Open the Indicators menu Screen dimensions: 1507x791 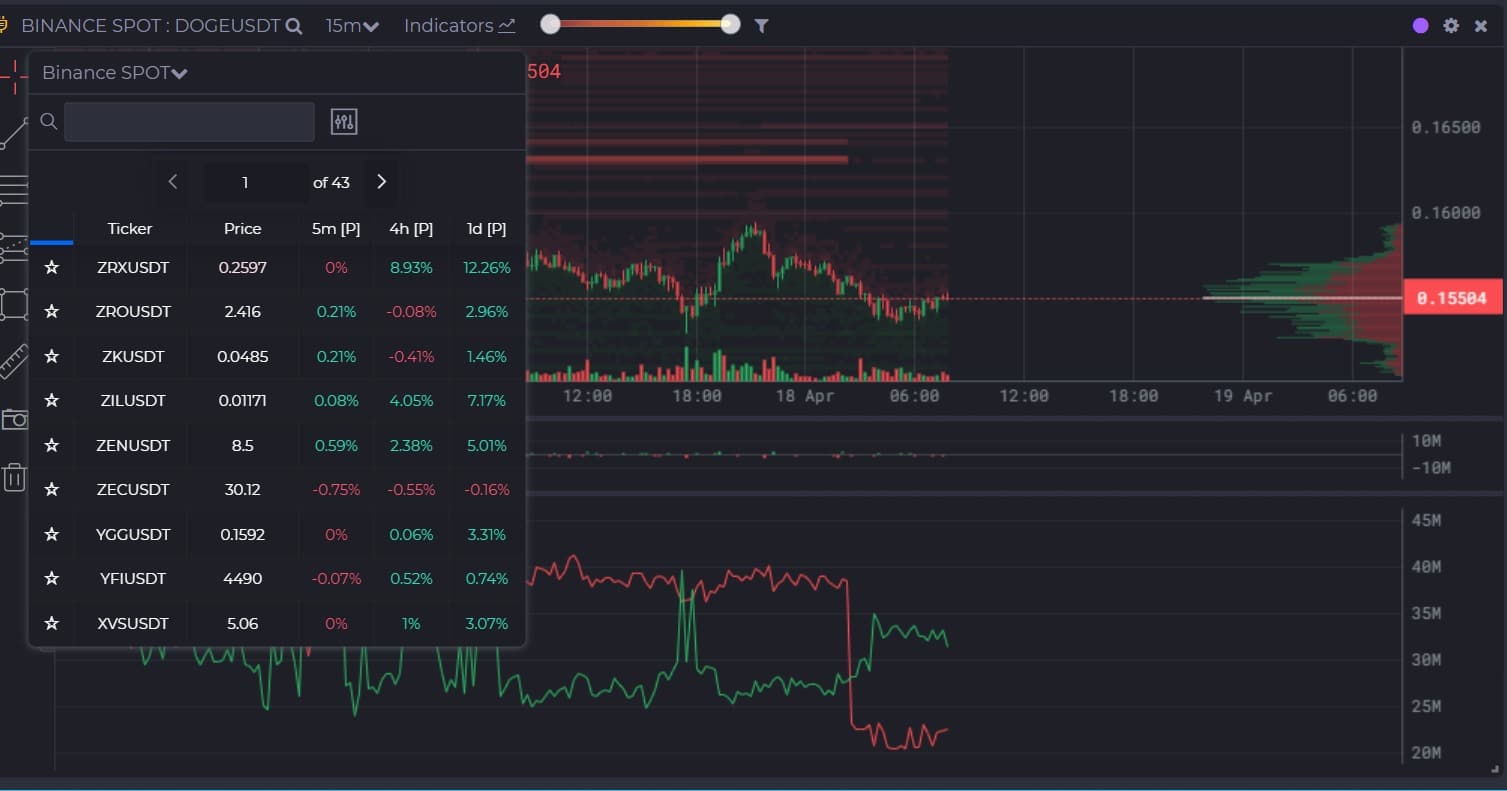coord(459,26)
